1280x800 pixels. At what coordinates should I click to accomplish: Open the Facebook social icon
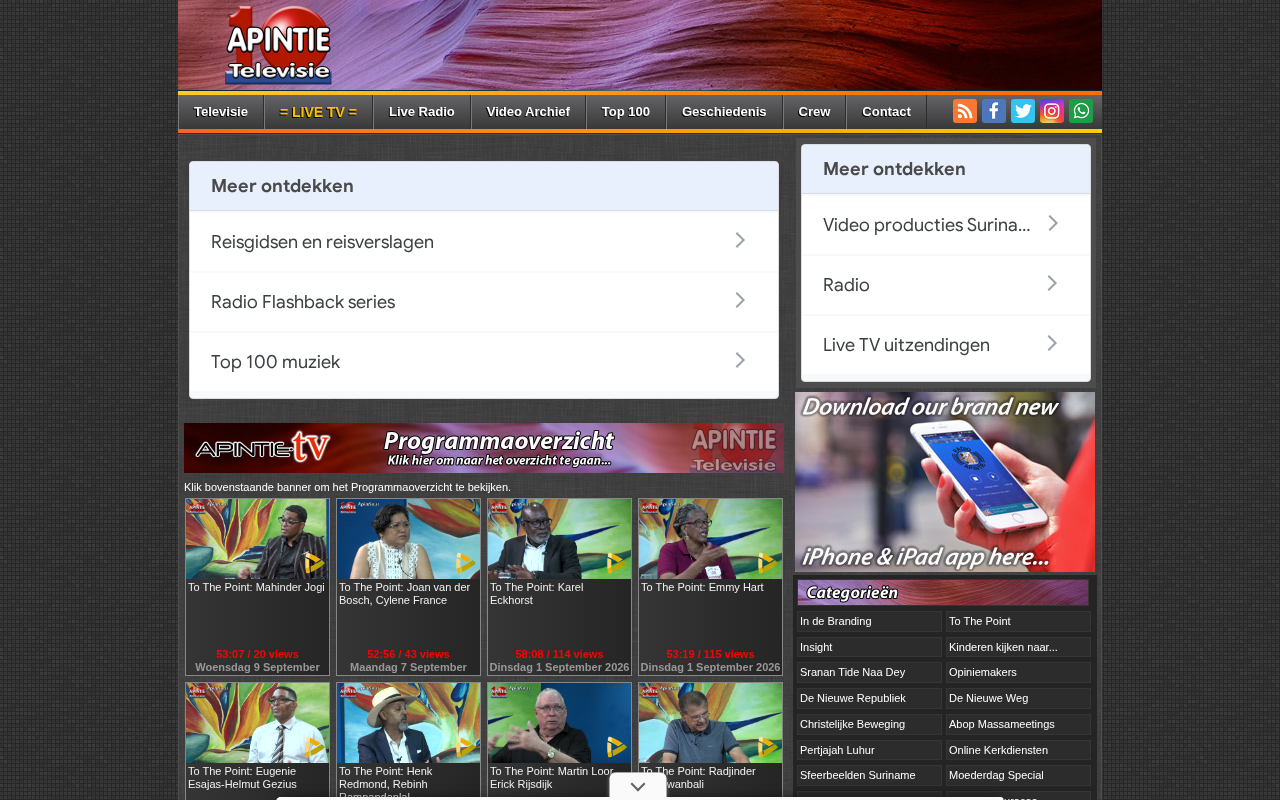click(x=994, y=111)
